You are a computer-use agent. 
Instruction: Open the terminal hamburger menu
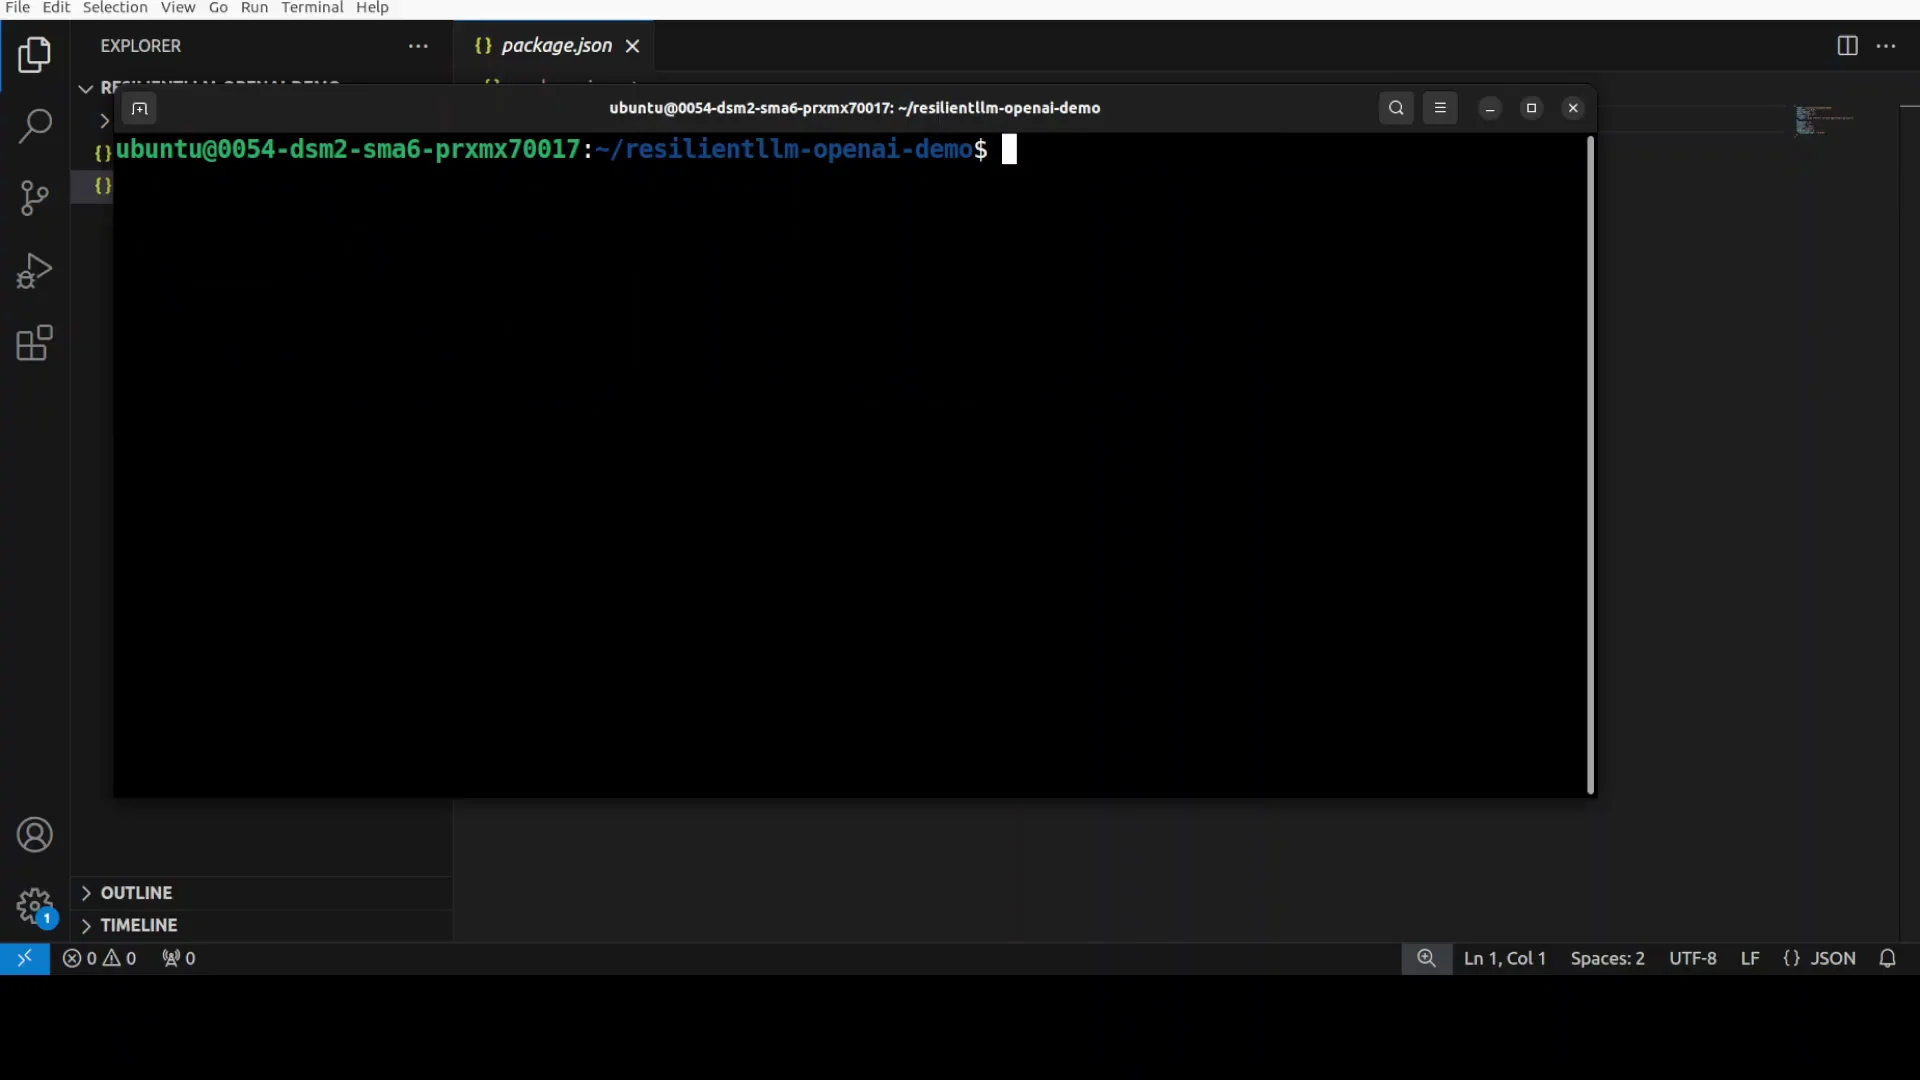click(x=1440, y=108)
